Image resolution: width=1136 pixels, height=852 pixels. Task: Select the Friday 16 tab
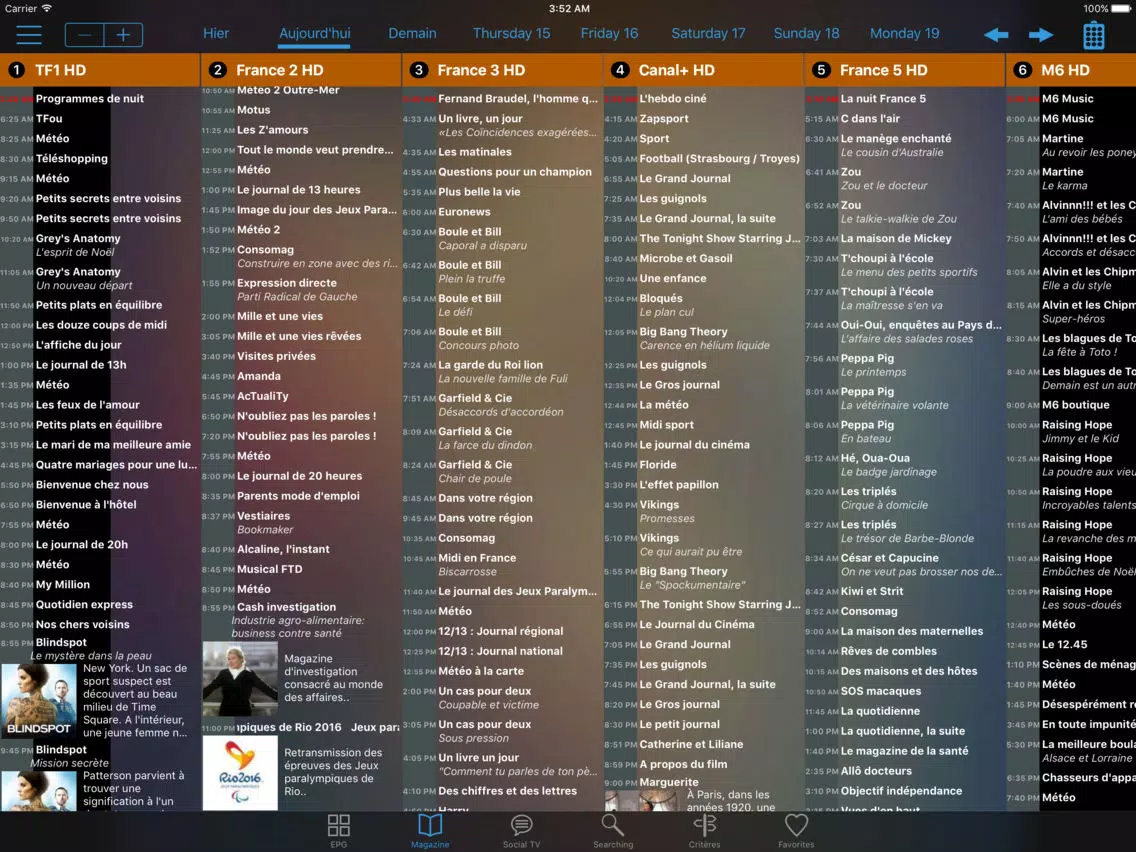coord(609,33)
